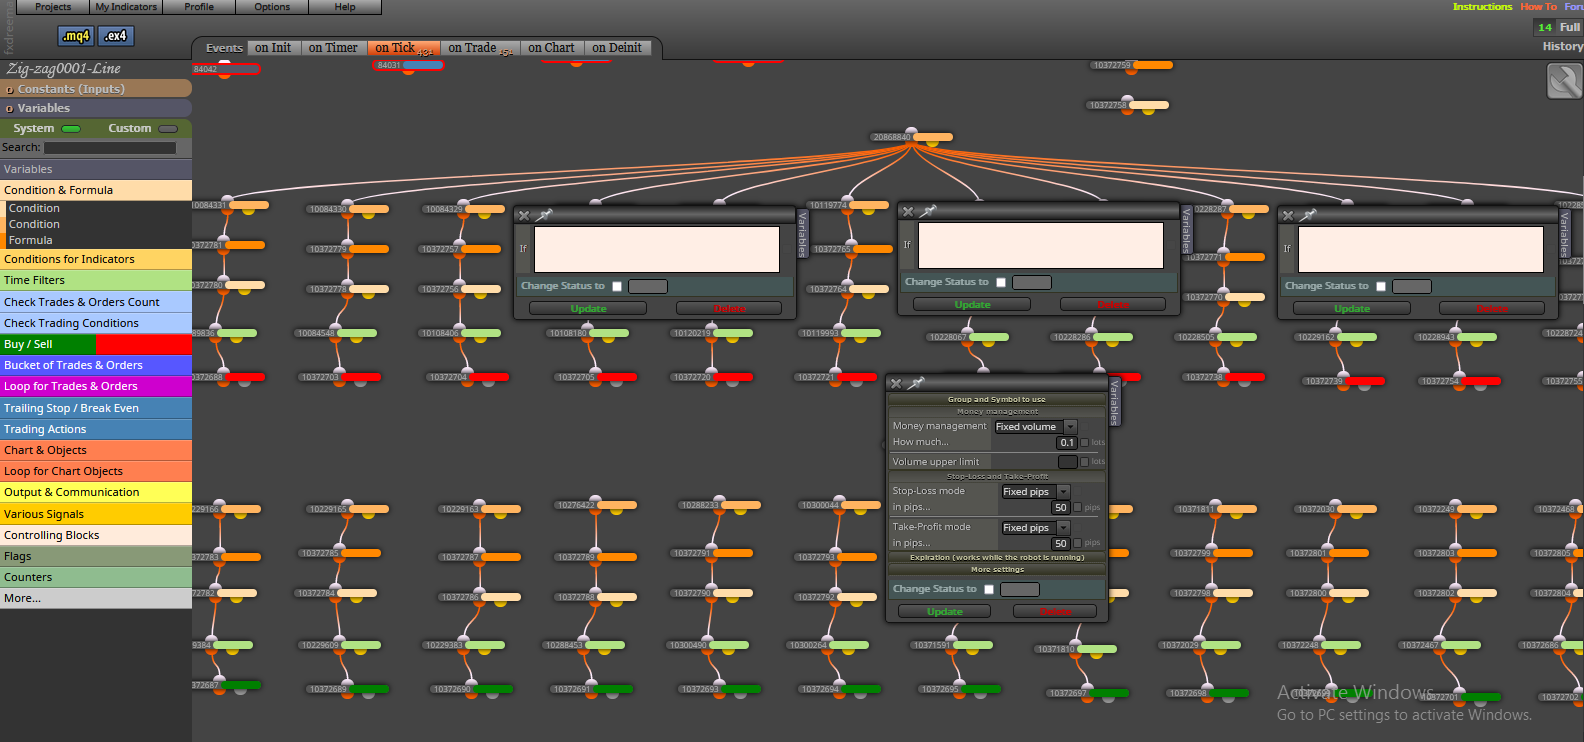Click the .ex4 compile icon
This screenshot has height=742, width=1584.
click(116, 36)
